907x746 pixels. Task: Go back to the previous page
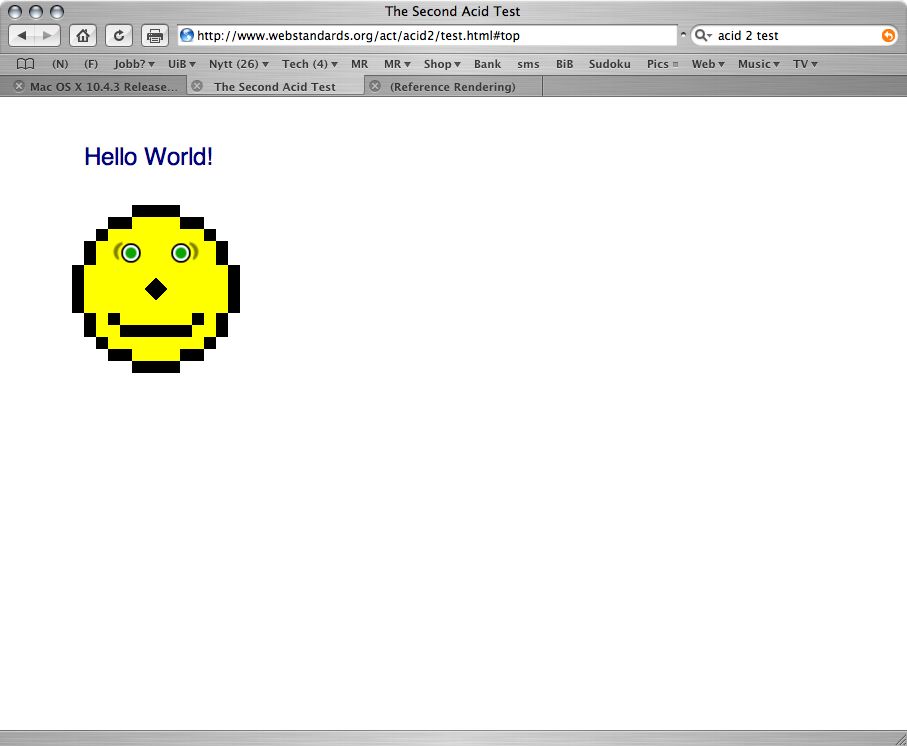22,35
